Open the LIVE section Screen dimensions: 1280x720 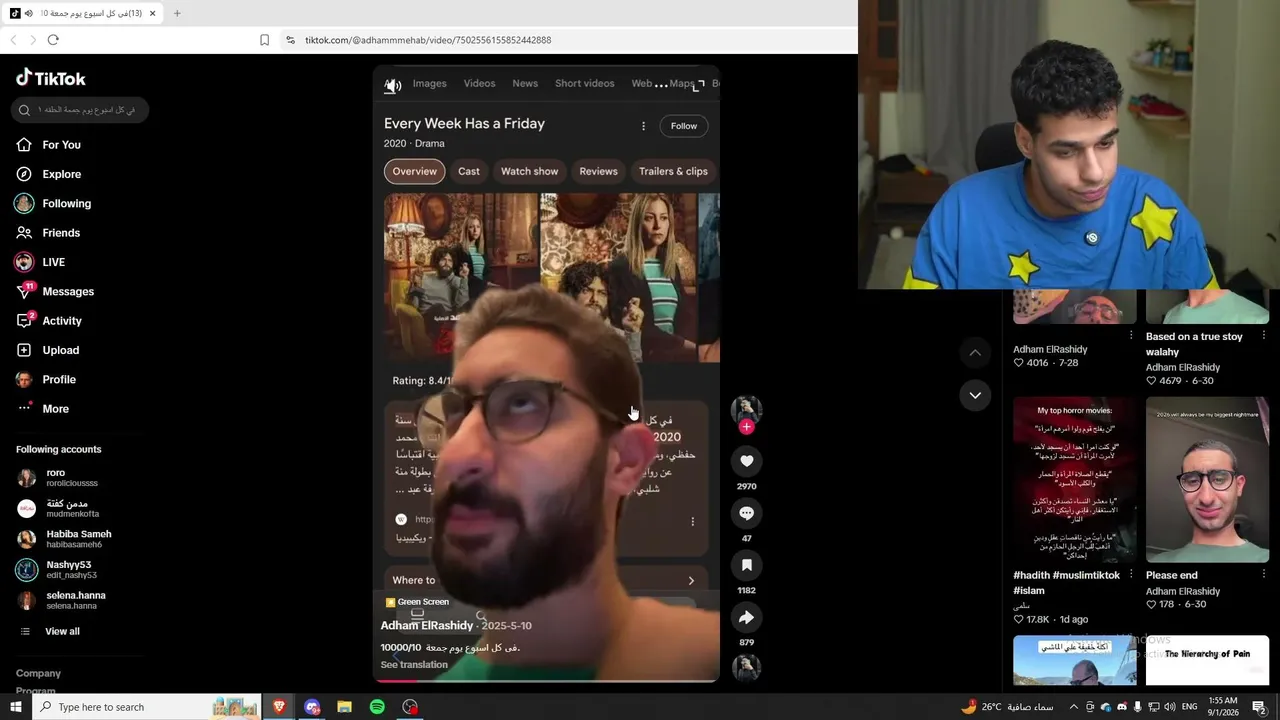(53, 262)
